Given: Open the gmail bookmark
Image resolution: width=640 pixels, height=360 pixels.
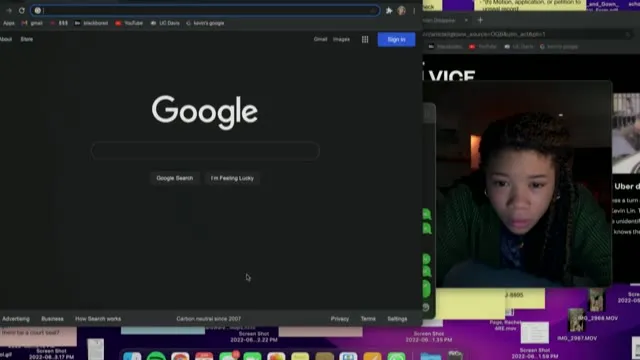Looking at the screenshot, I should tap(32, 23).
